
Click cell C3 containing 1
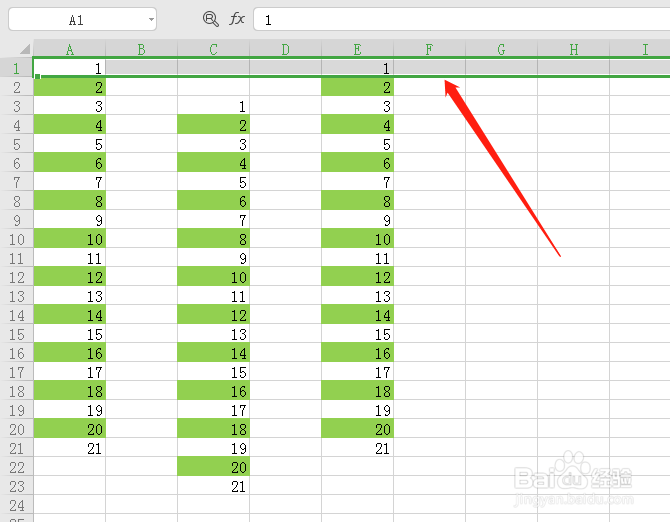point(213,106)
